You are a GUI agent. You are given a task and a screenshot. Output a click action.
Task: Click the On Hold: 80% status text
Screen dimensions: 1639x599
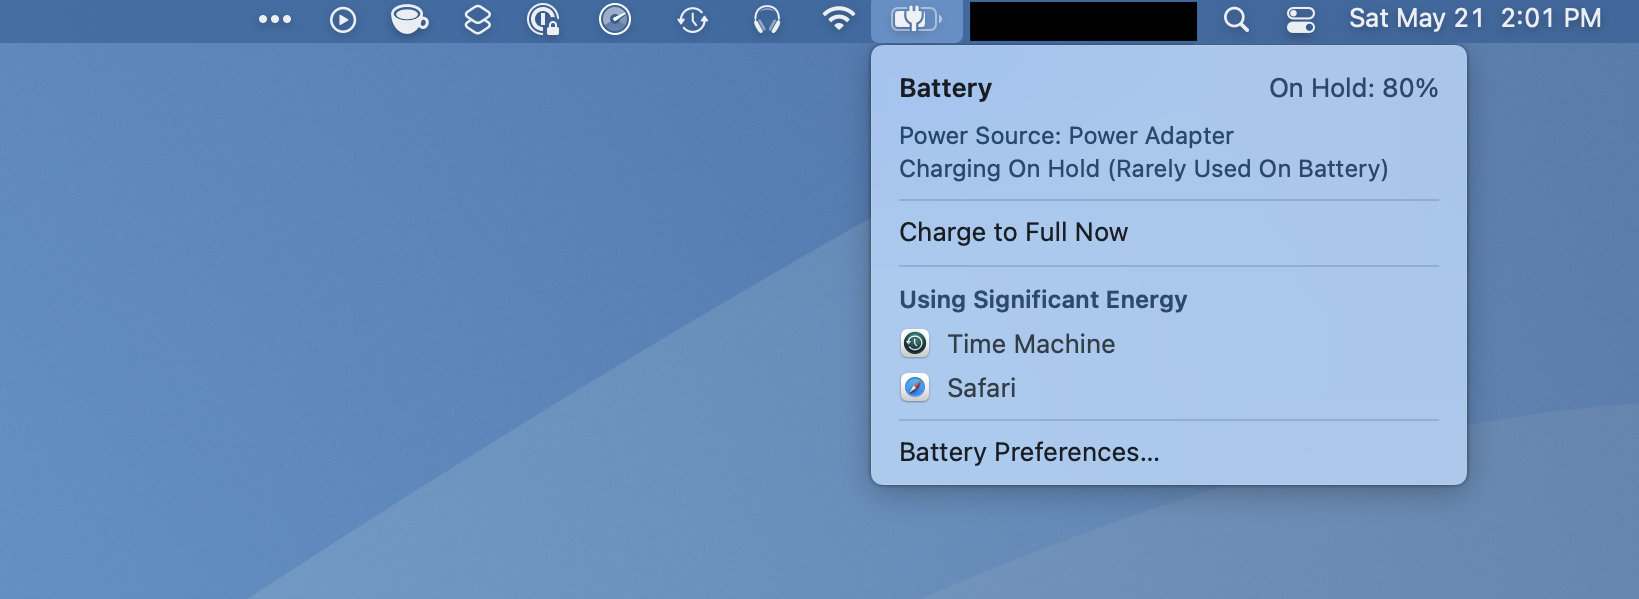(x=1353, y=88)
